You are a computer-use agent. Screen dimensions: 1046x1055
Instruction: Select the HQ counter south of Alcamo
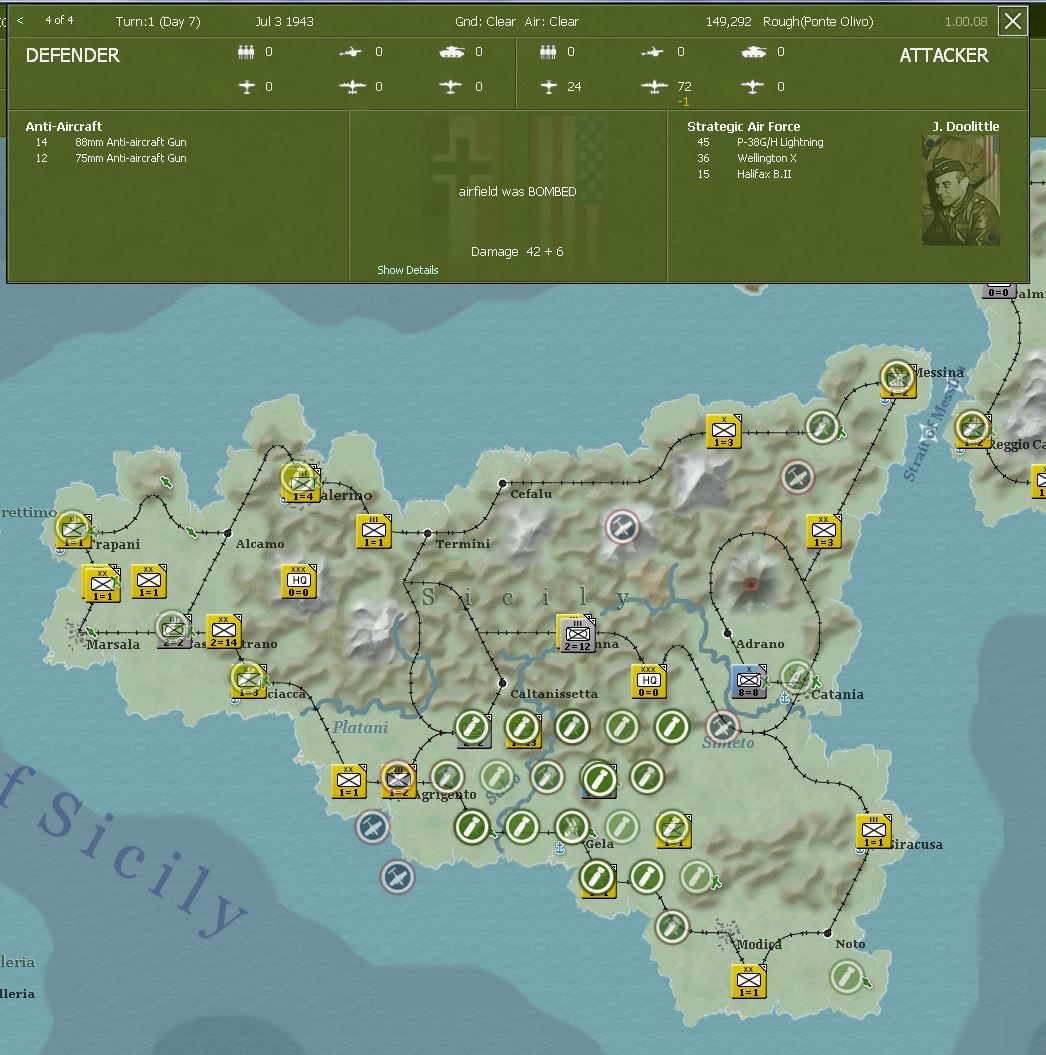point(299,581)
